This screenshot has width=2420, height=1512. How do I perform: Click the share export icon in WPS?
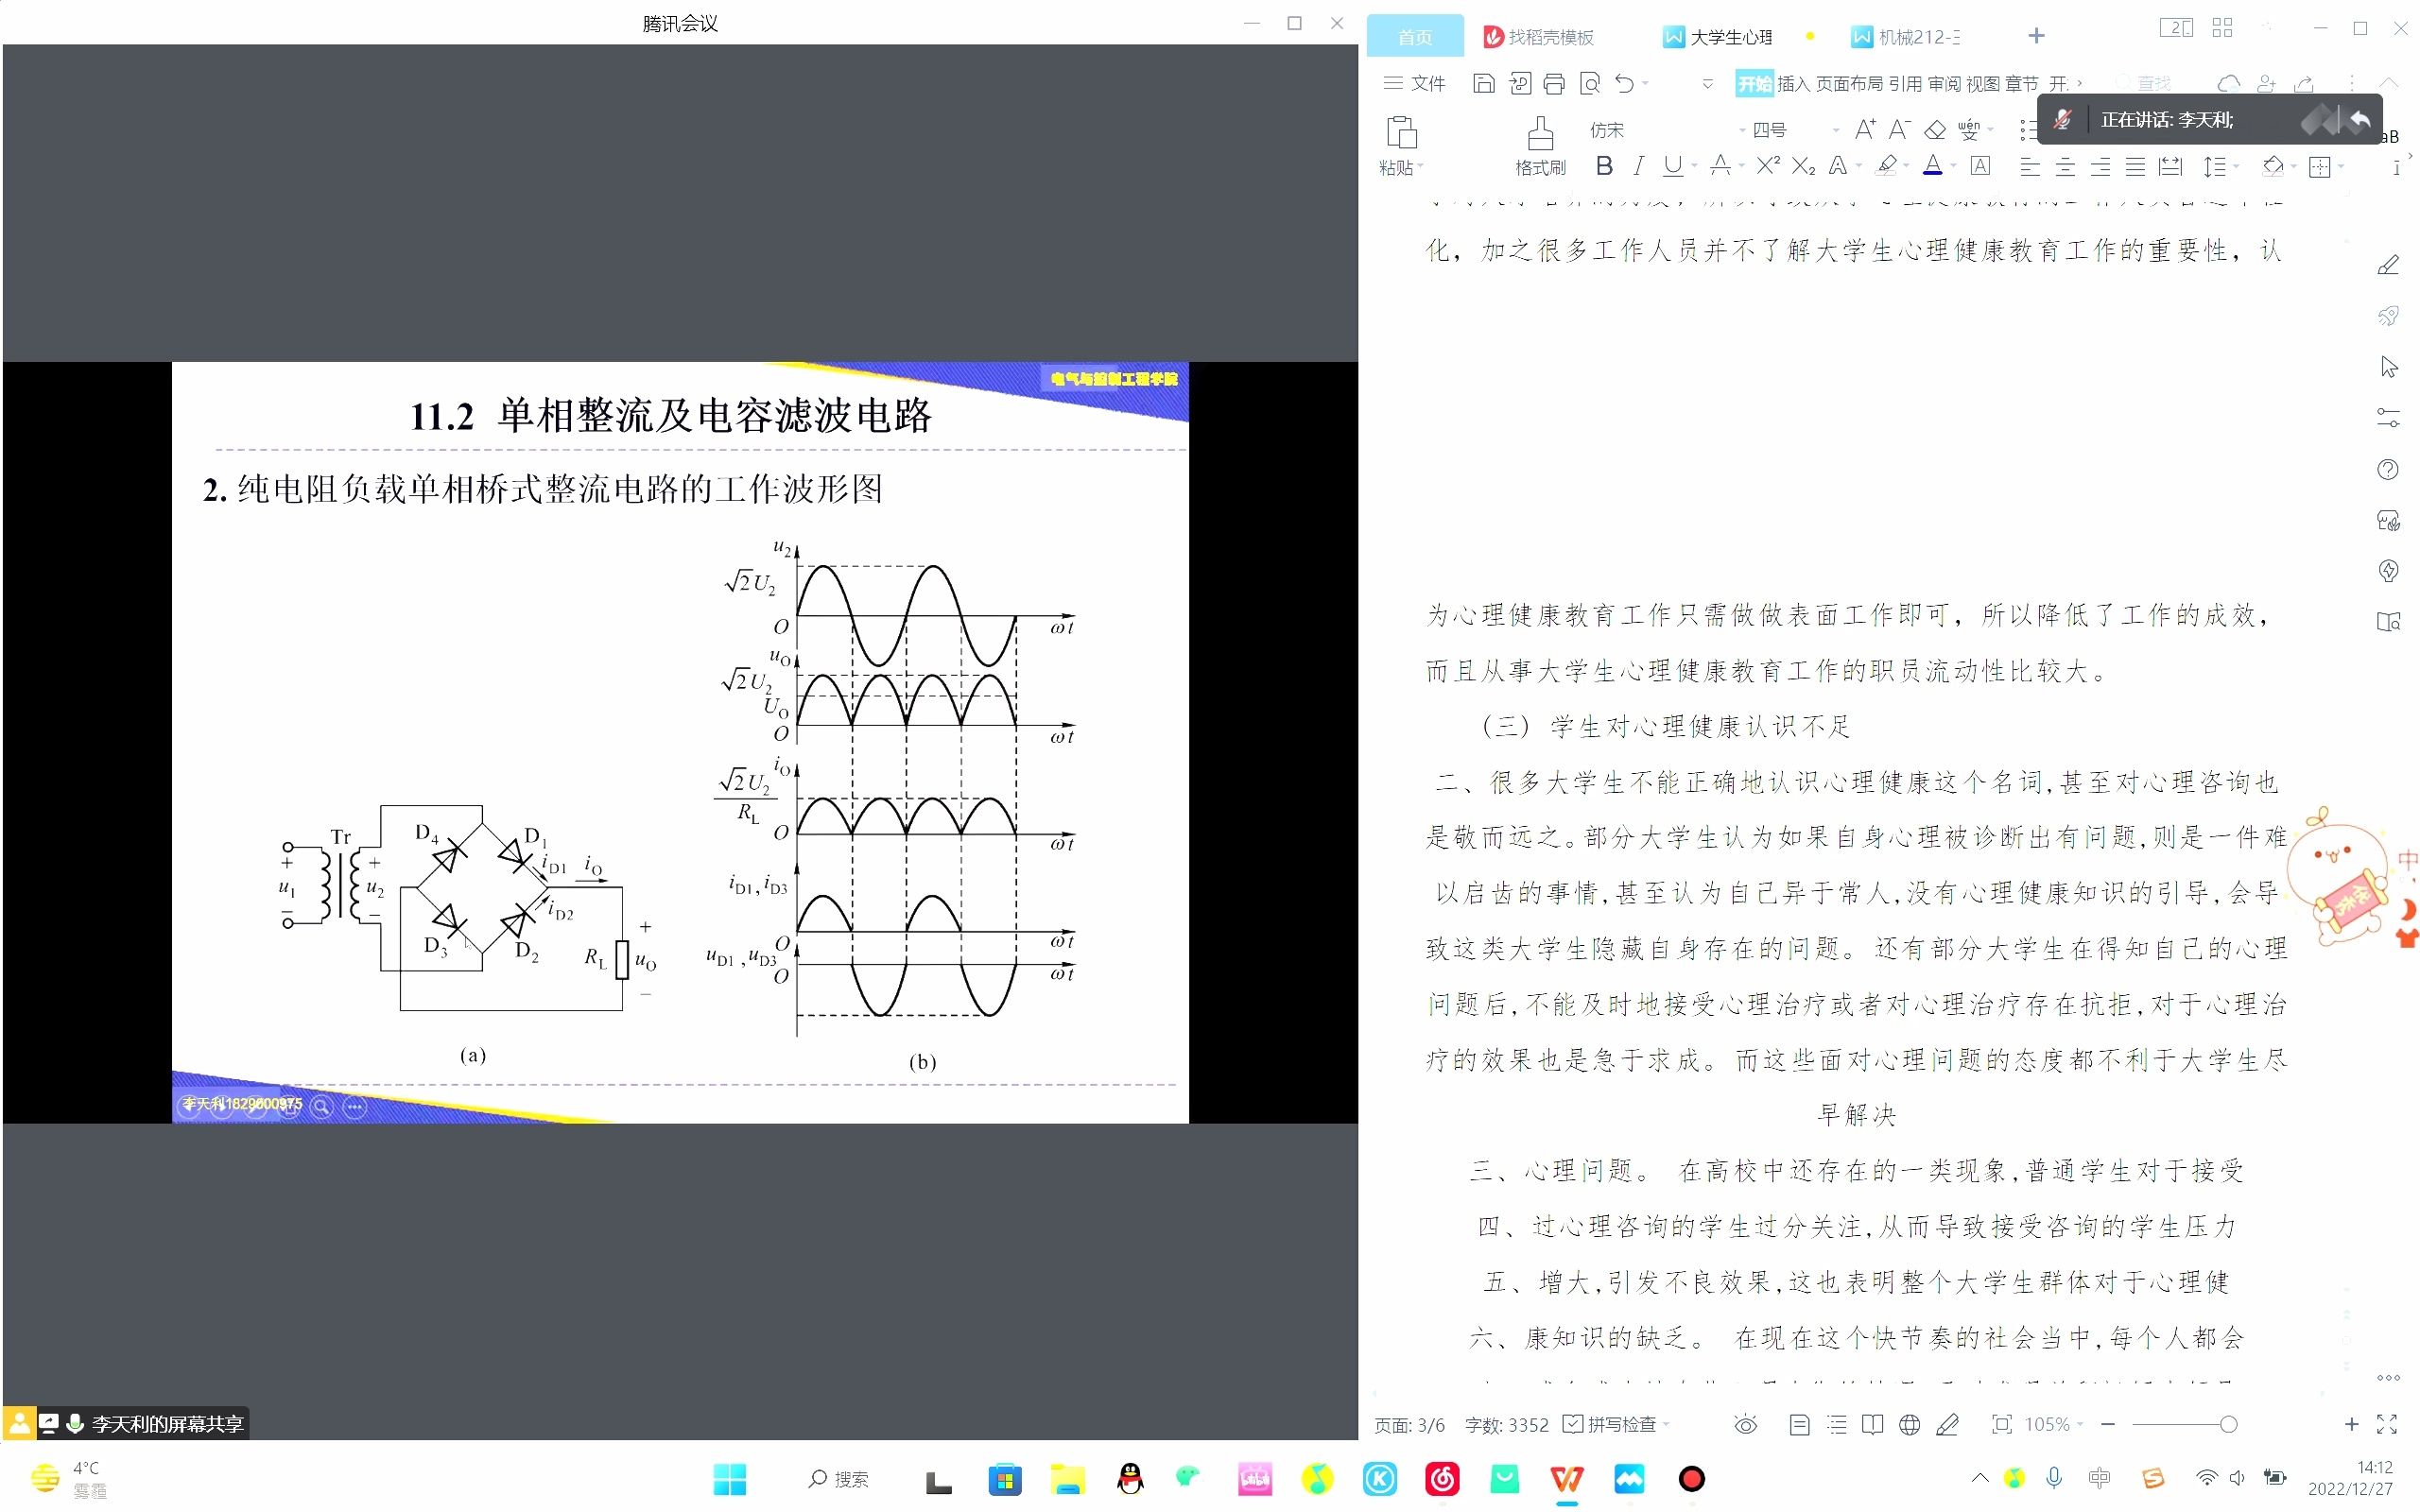2303,83
